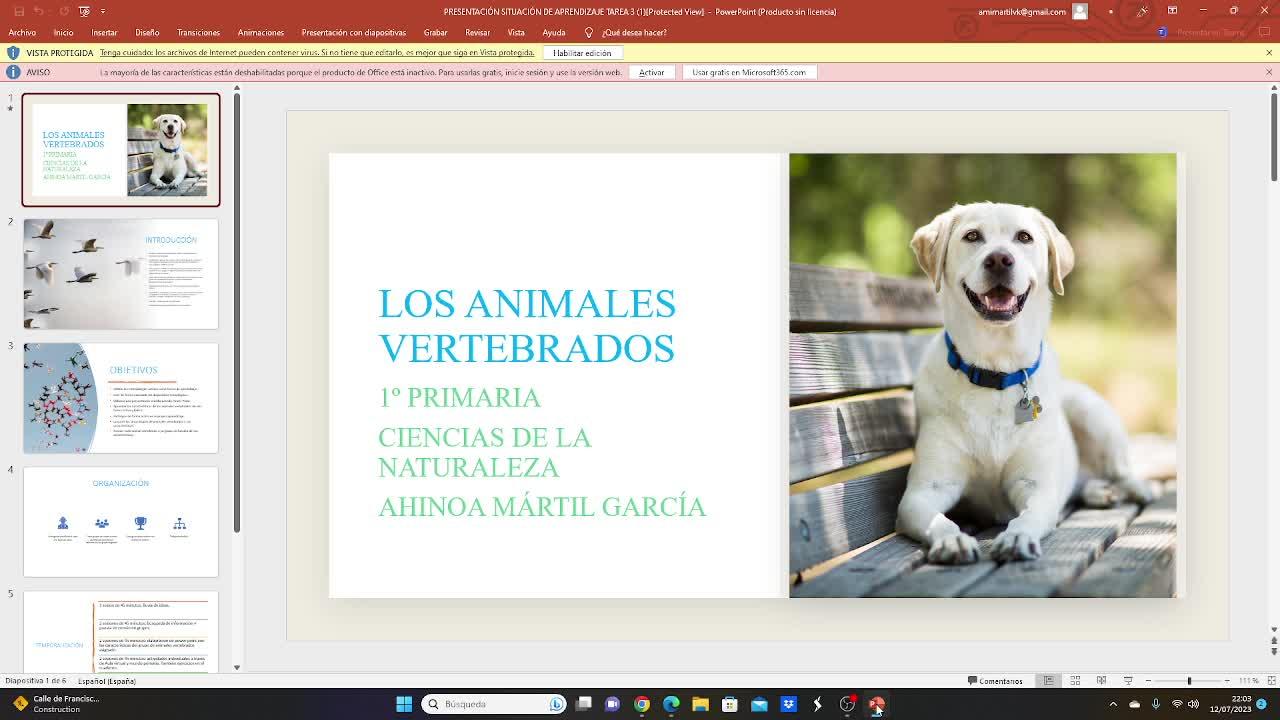Open the Diseño ribbon tab
This screenshot has height=720, width=1280.
tap(147, 32)
